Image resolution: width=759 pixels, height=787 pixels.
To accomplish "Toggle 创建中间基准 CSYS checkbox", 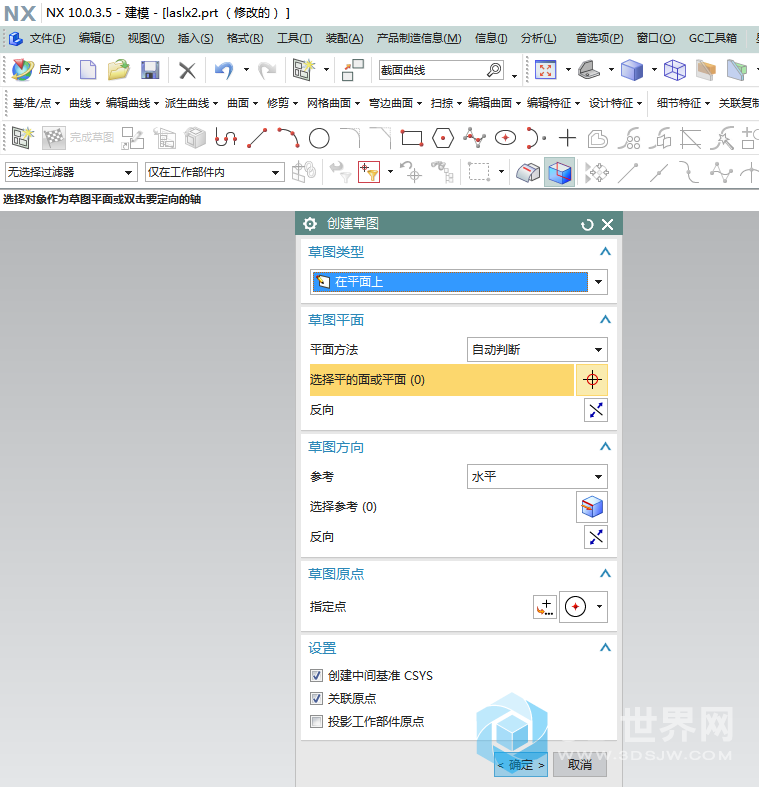I will tap(316, 676).
